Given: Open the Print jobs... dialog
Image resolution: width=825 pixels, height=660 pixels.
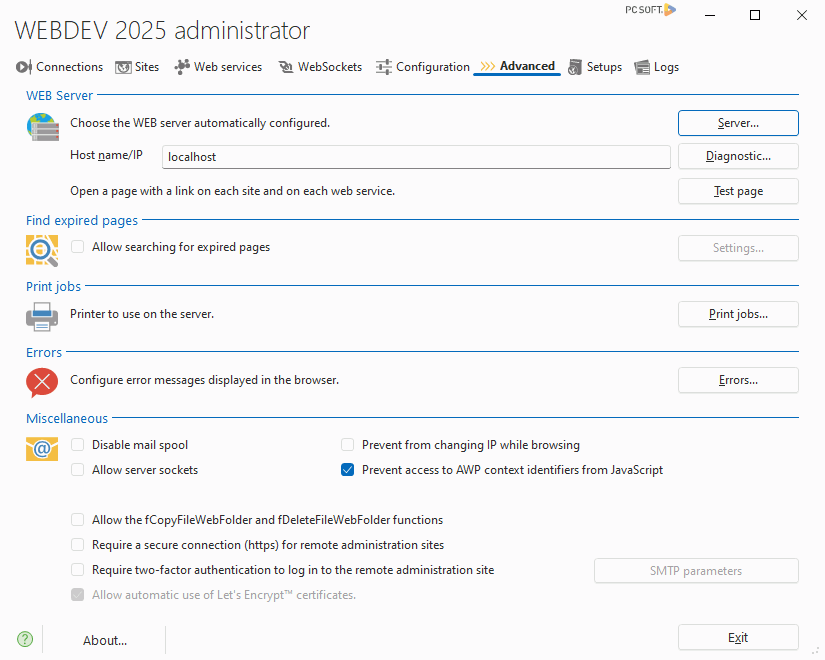Looking at the screenshot, I should tap(738, 314).
